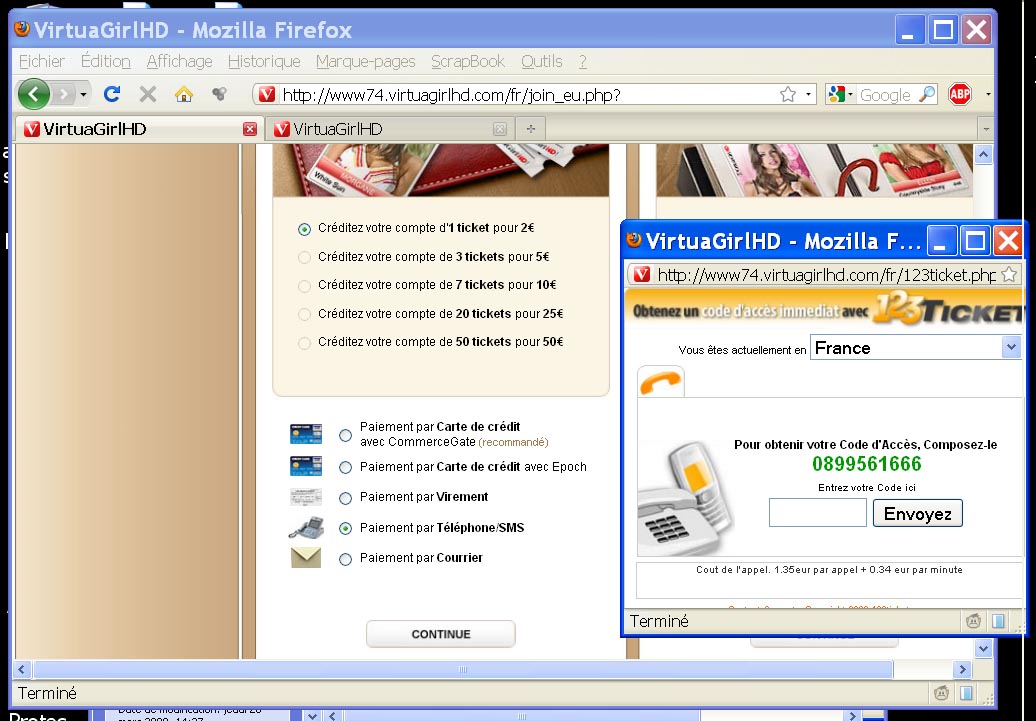
Task: Click the horizontal scrollbar left arrow
Action: tap(22, 669)
